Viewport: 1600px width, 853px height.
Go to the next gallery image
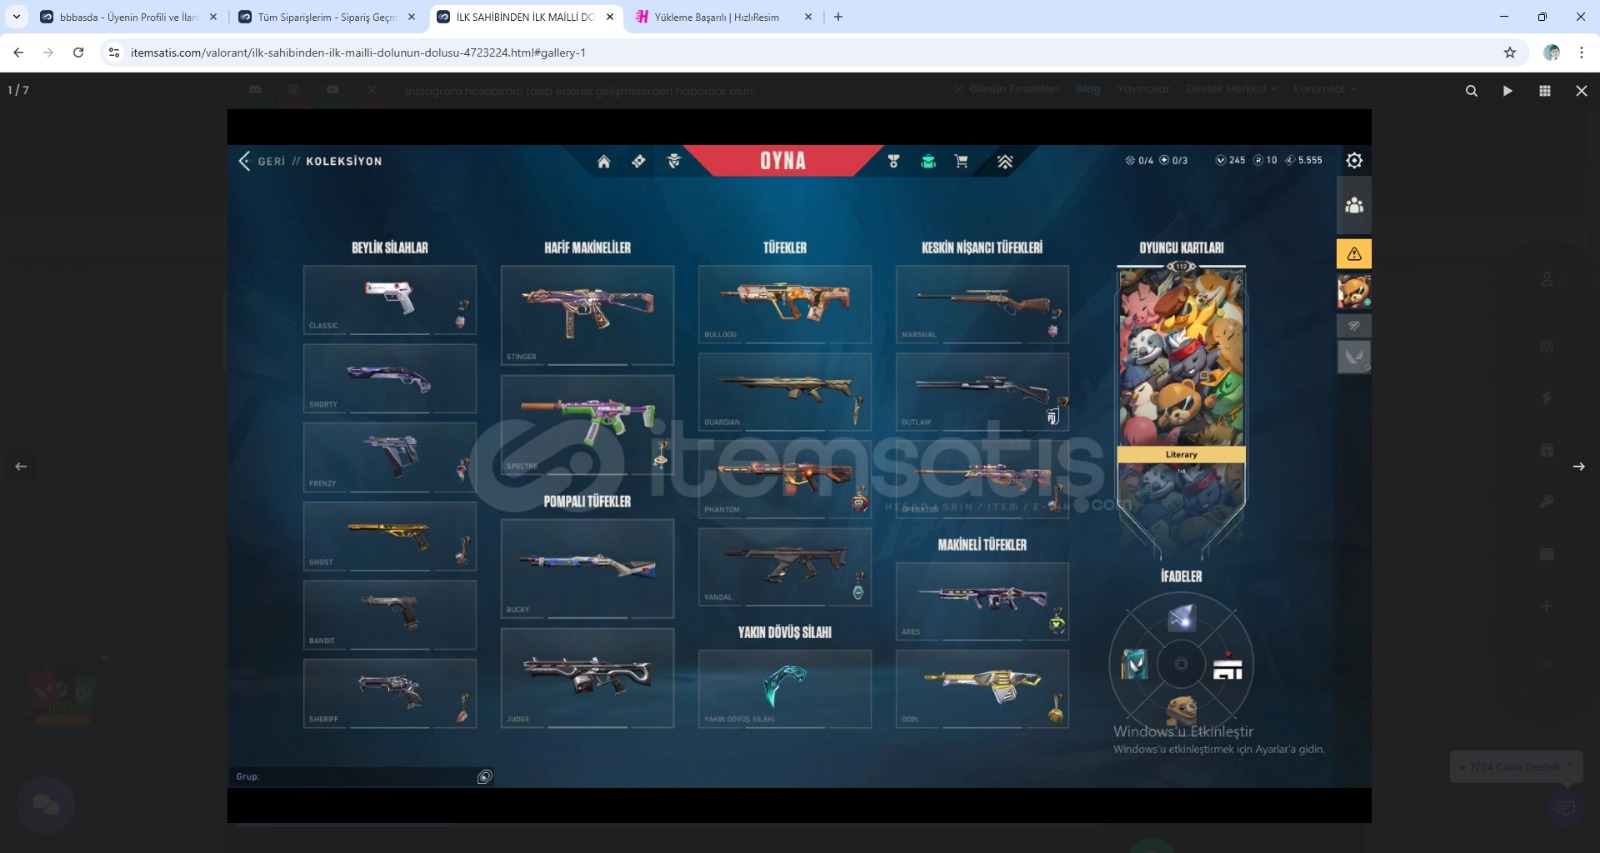[x=1579, y=466]
